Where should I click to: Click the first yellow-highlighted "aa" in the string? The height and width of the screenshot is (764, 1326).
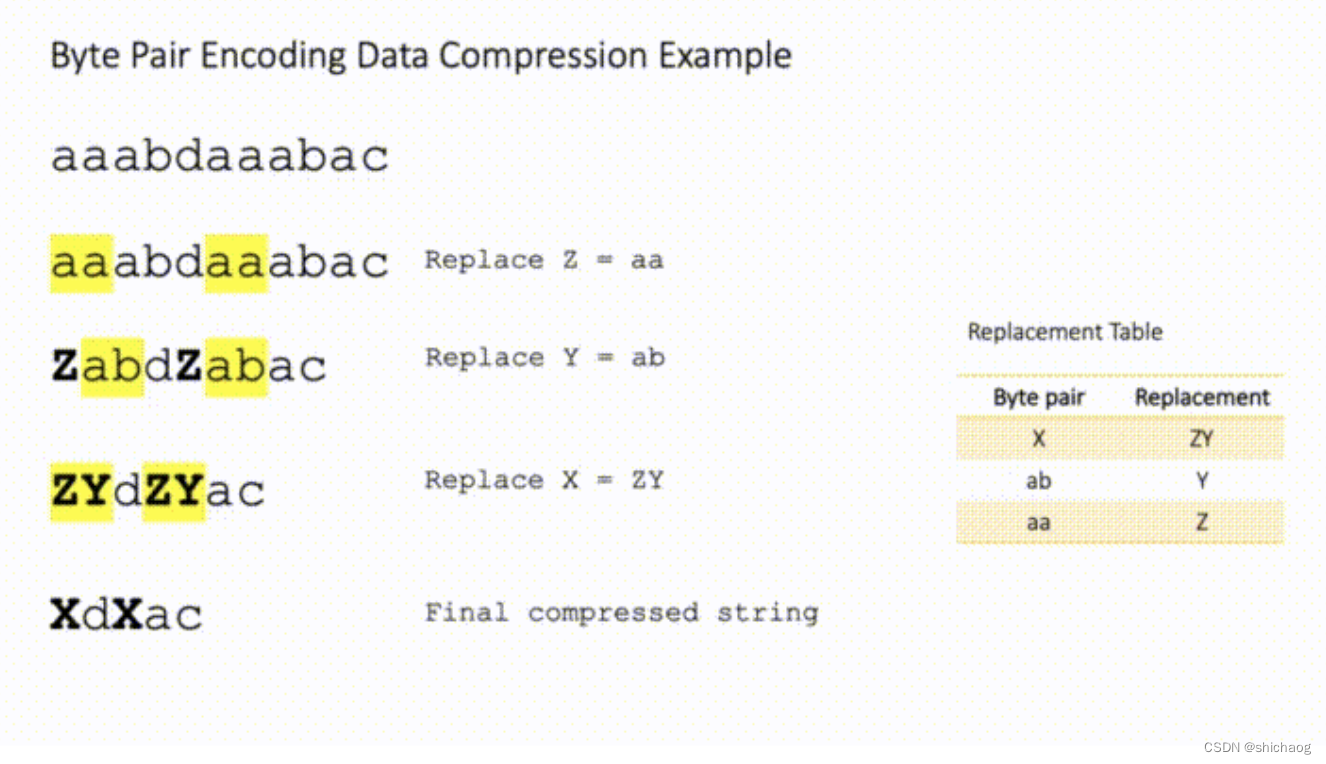82,263
